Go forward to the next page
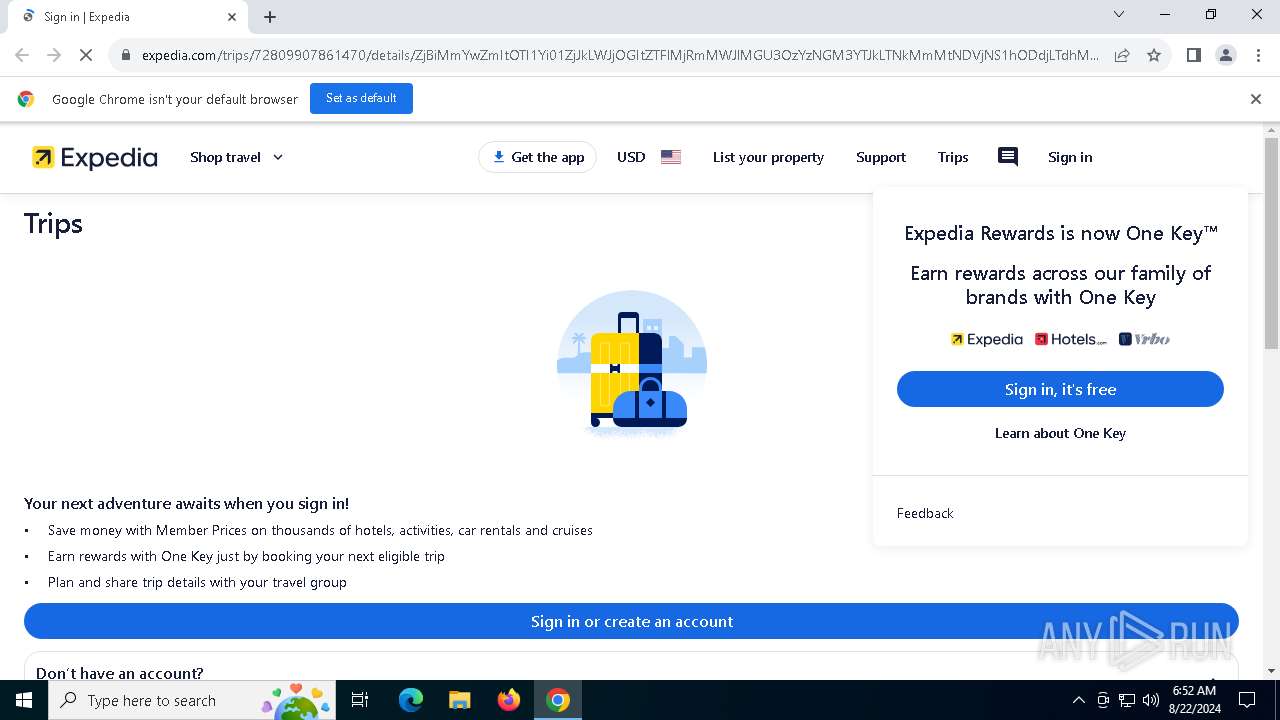The height and width of the screenshot is (720, 1280). click(54, 55)
